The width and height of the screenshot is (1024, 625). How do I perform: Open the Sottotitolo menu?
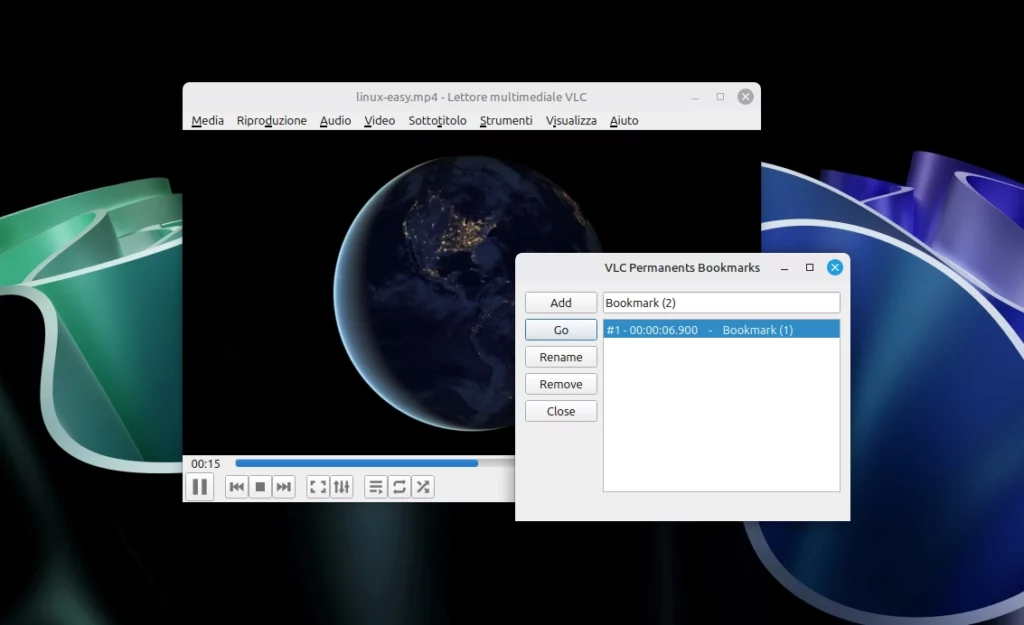[x=437, y=120]
